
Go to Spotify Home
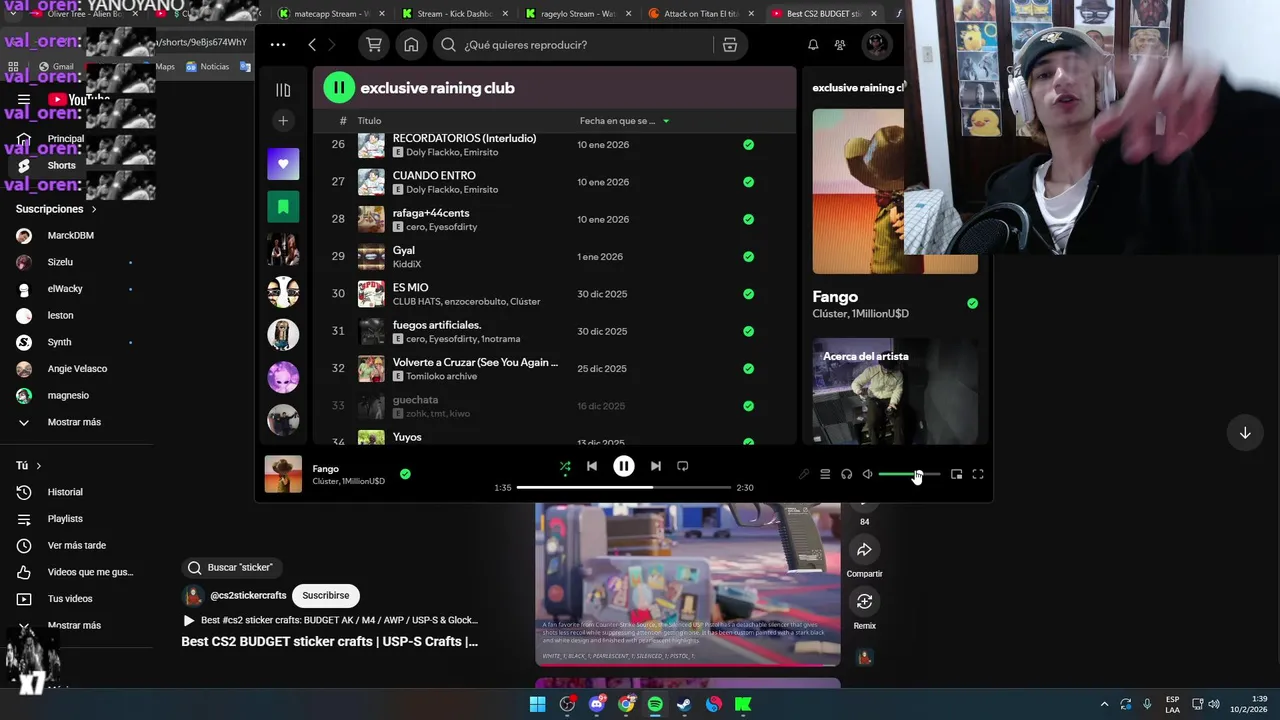tap(411, 45)
